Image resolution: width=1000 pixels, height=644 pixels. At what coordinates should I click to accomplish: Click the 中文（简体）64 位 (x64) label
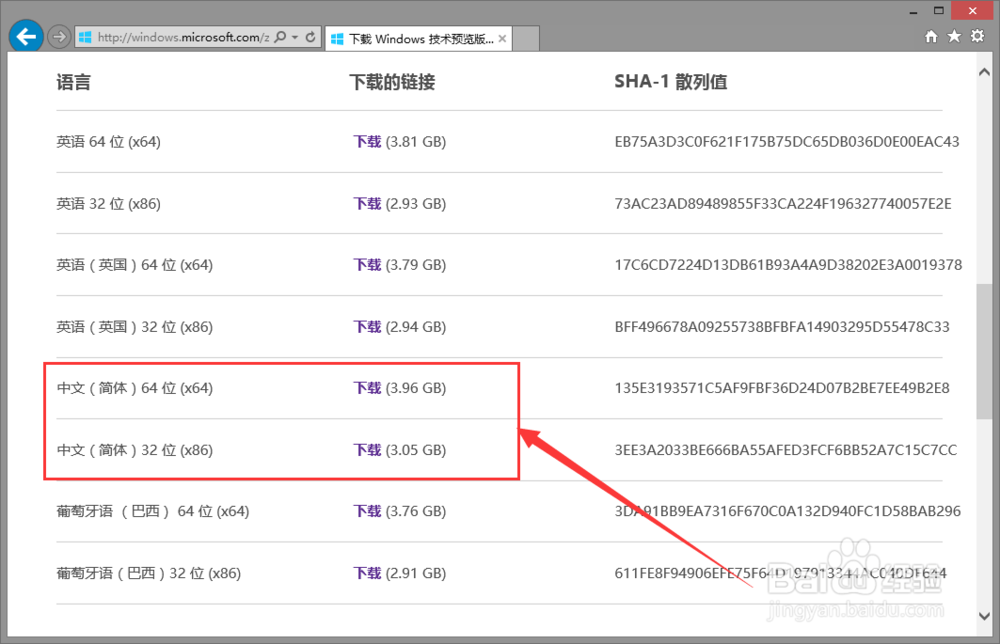click(x=135, y=388)
